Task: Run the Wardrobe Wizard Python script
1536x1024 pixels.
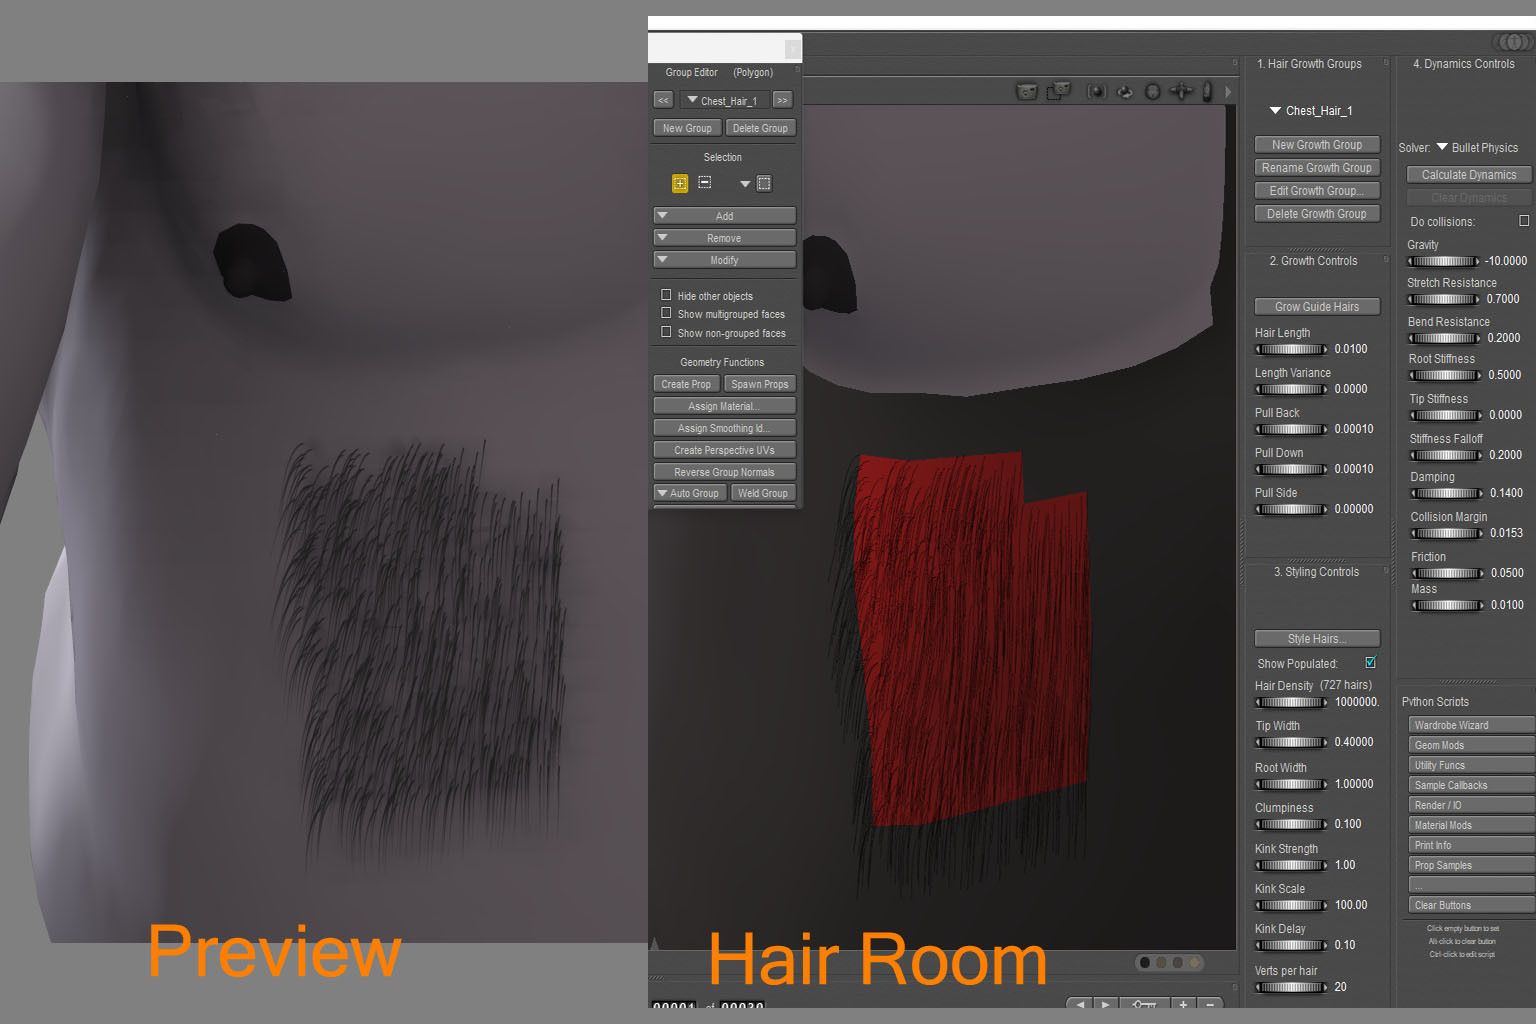Action: click(1471, 725)
